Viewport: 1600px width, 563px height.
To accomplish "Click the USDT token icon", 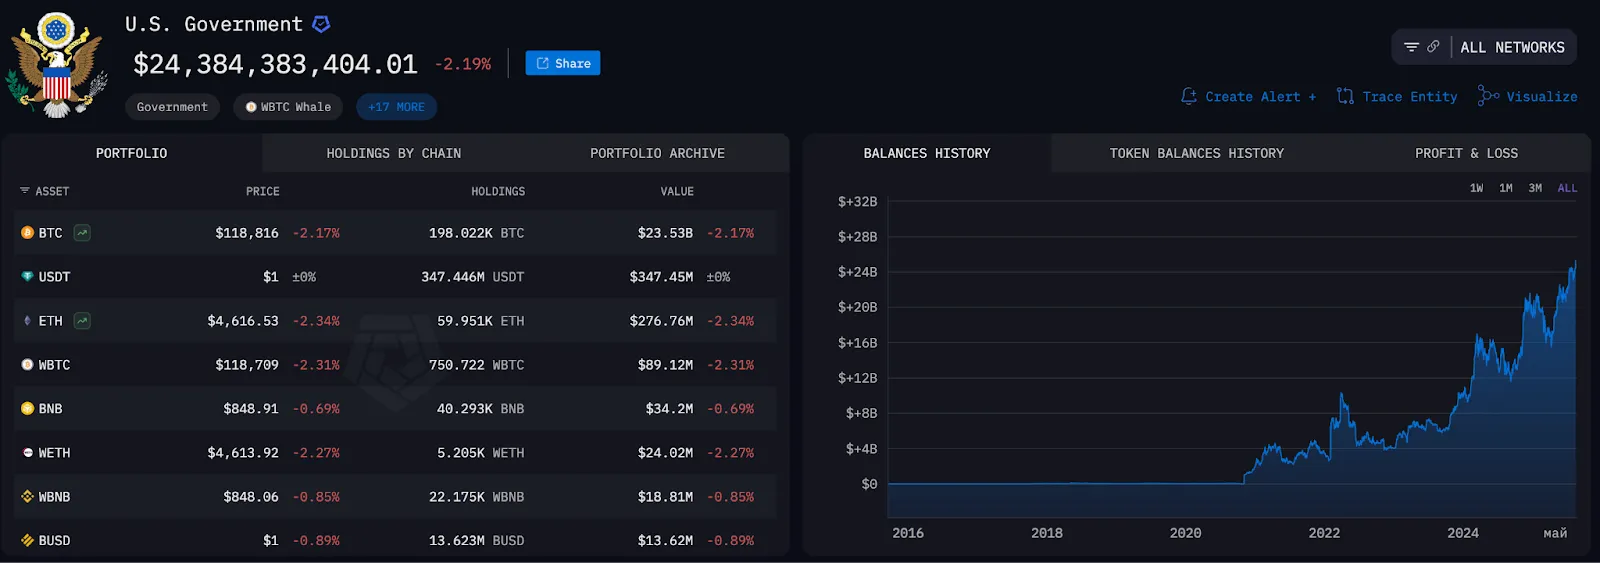I will (x=28, y=277).
